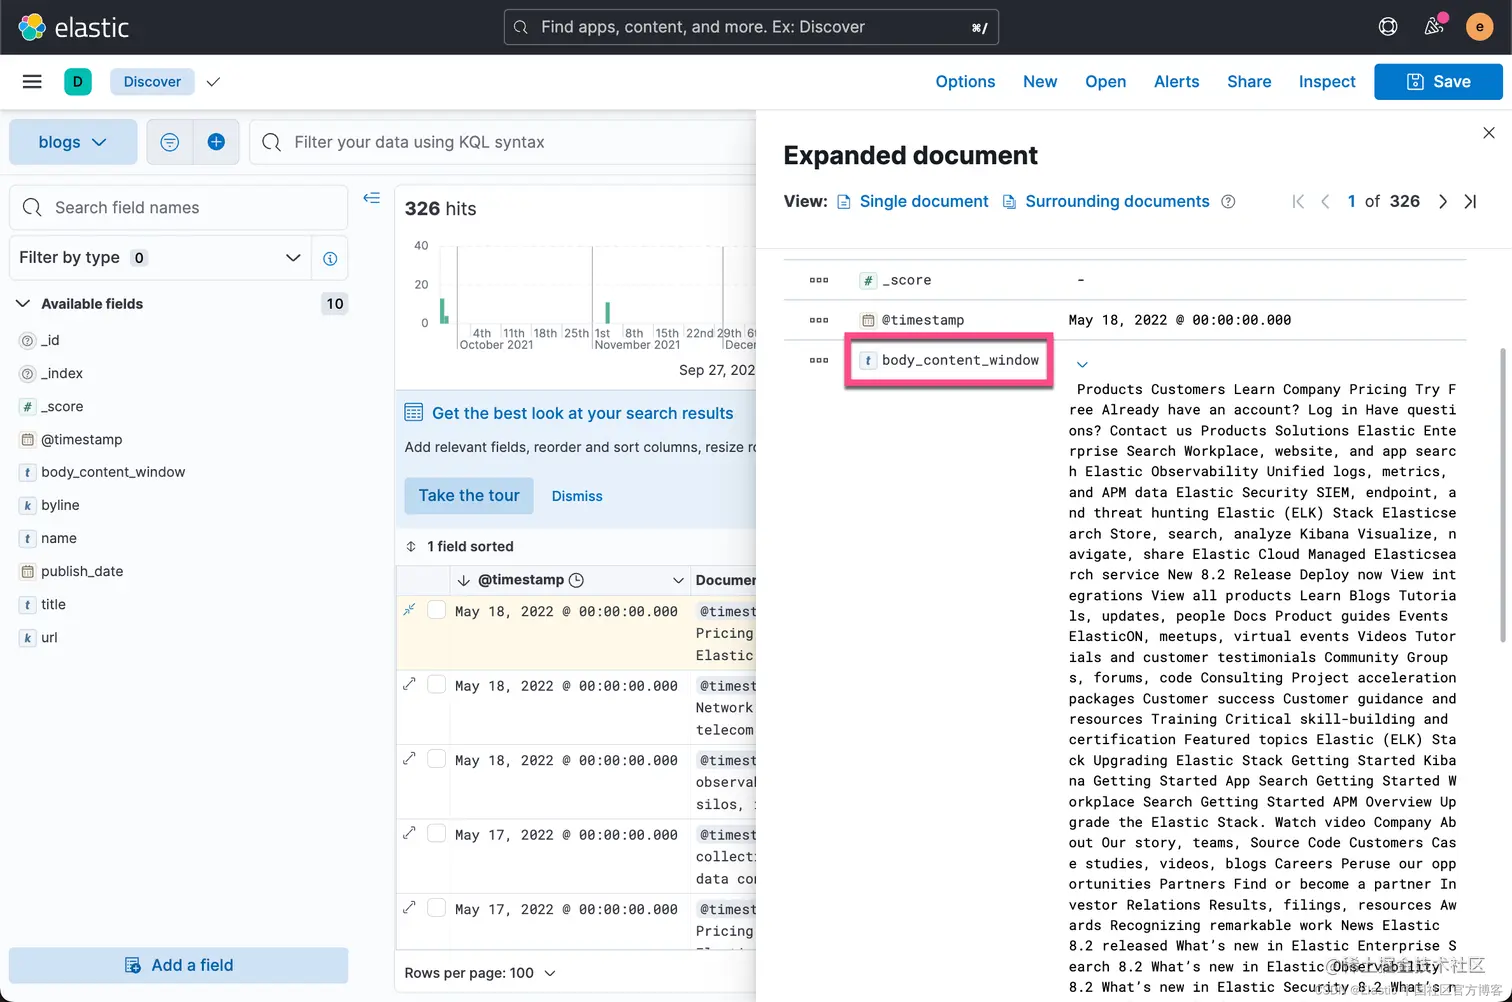This screenshot has height=1002, width=1512.
Task: Select checkbox for first May 18 row
Action: 437,610
